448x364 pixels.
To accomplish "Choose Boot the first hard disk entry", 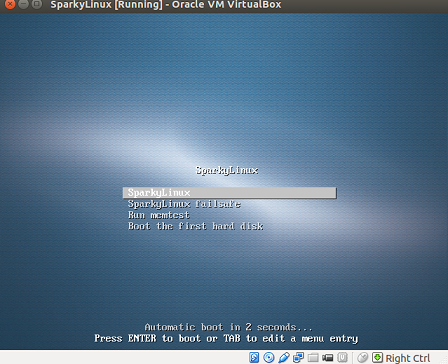I will click(196, 226).
